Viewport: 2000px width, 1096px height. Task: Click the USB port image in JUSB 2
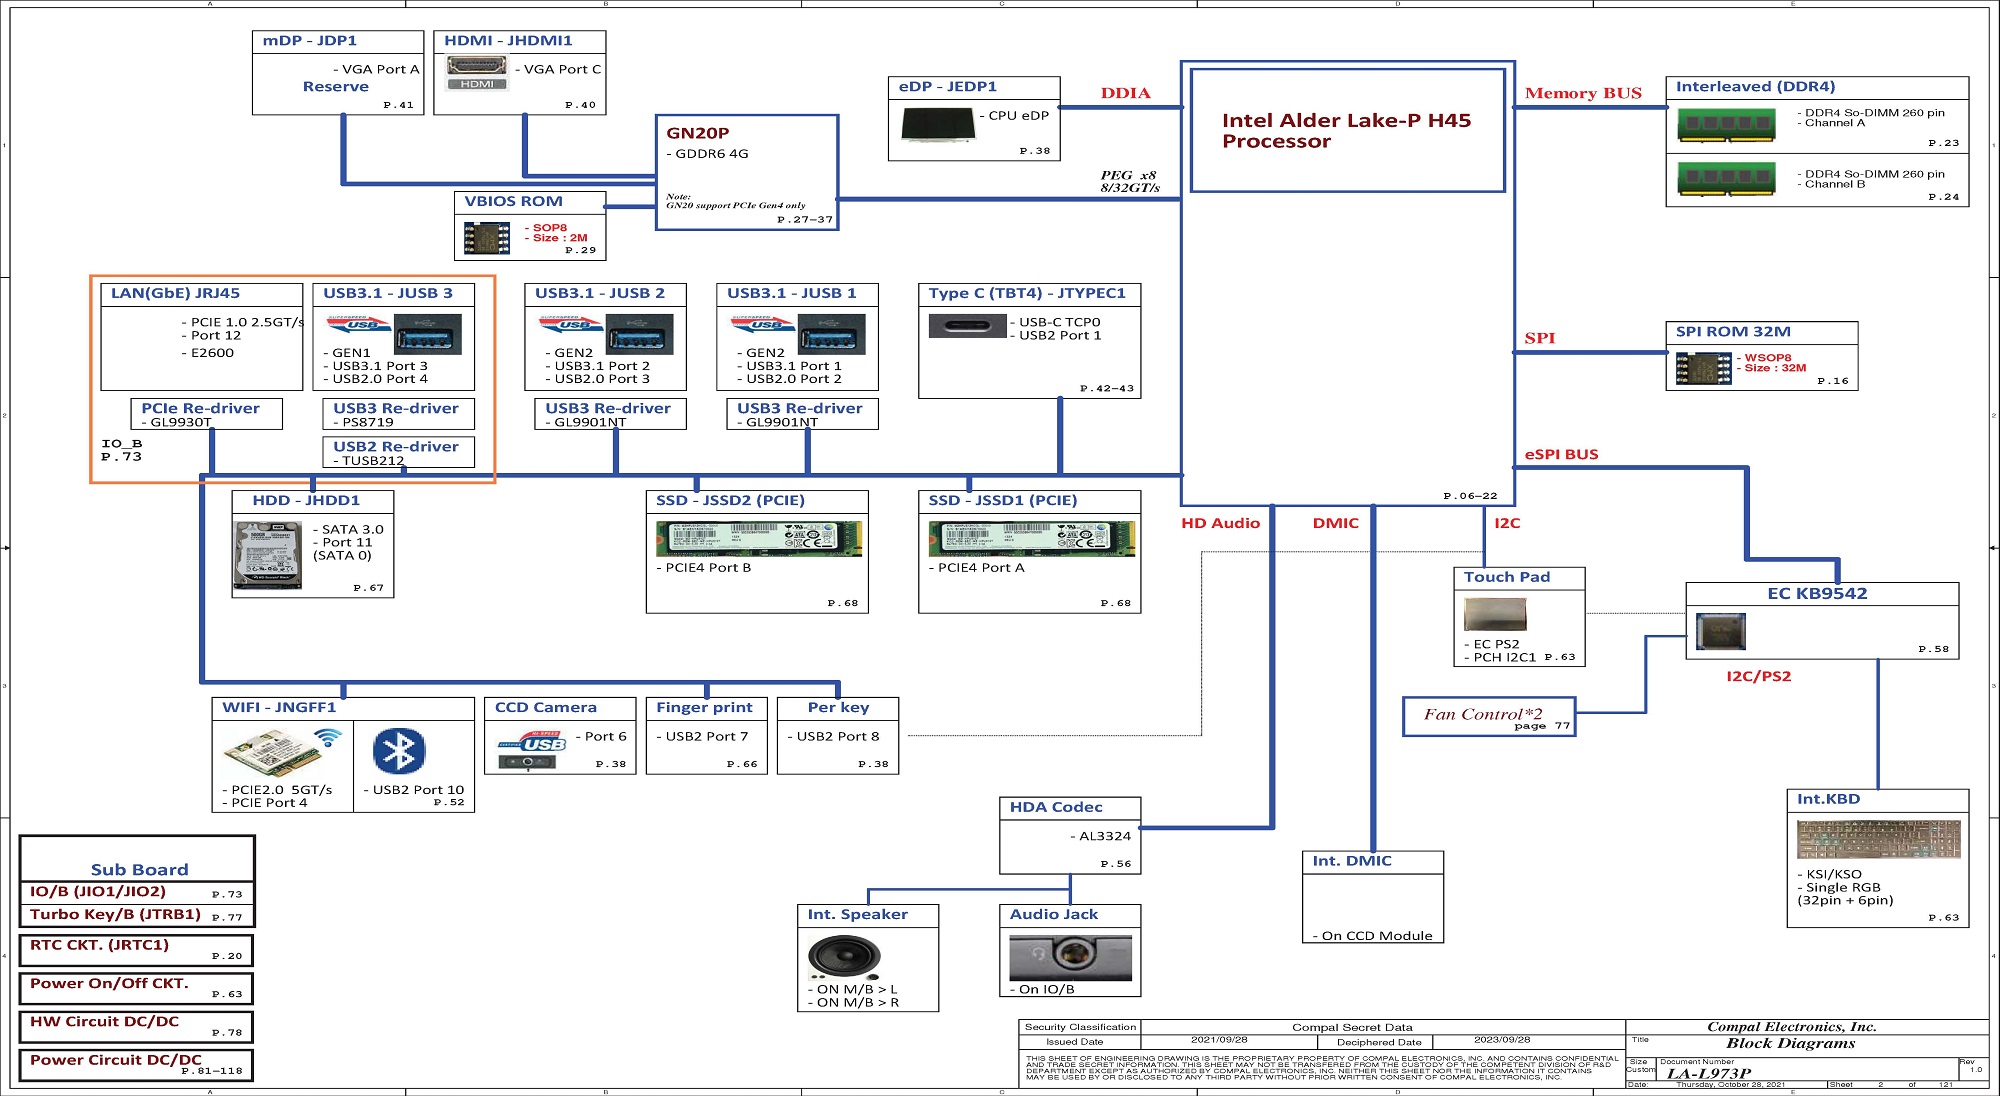(x=640, y=334)
